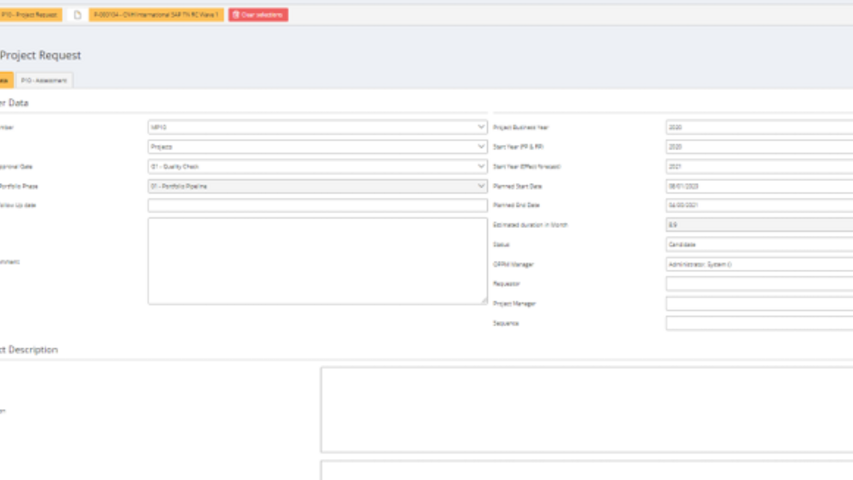Click the Planned Start Date field
This screenshot has width=853, height=480.
pyautogui.click(x=759, y=186)
